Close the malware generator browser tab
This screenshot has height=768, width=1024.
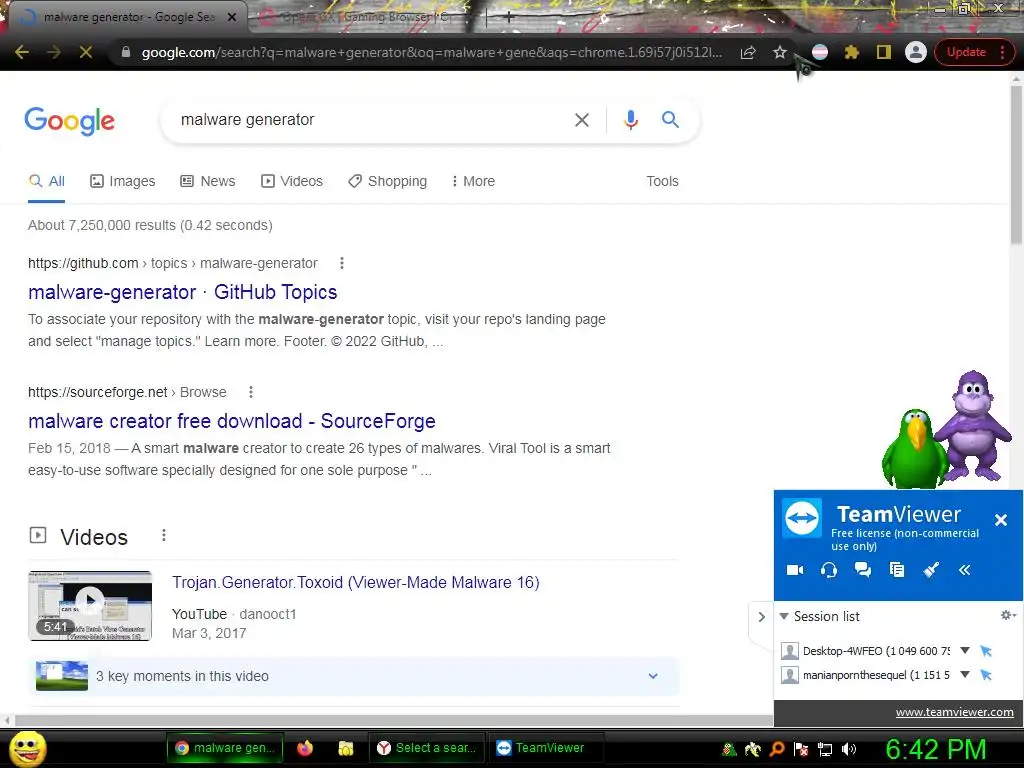tap(232, 17)
